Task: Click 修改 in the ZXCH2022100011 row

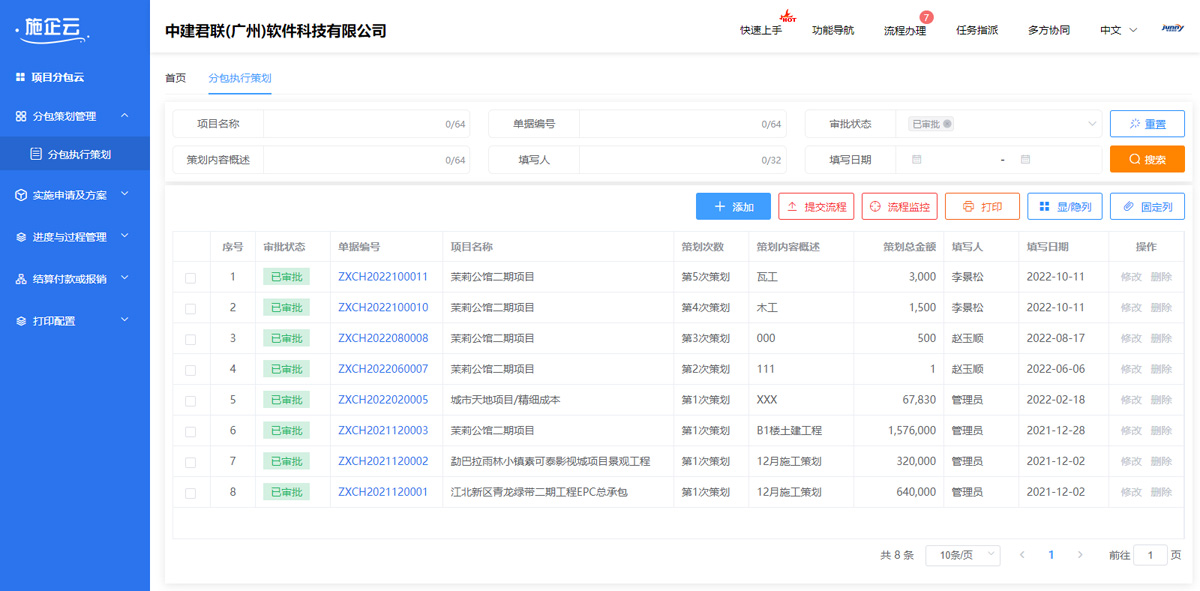Action: coord(1131,277)
